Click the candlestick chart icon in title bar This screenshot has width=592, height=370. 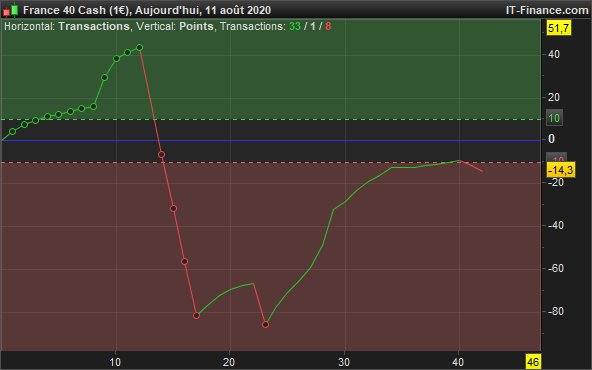[x=11, y=10]
